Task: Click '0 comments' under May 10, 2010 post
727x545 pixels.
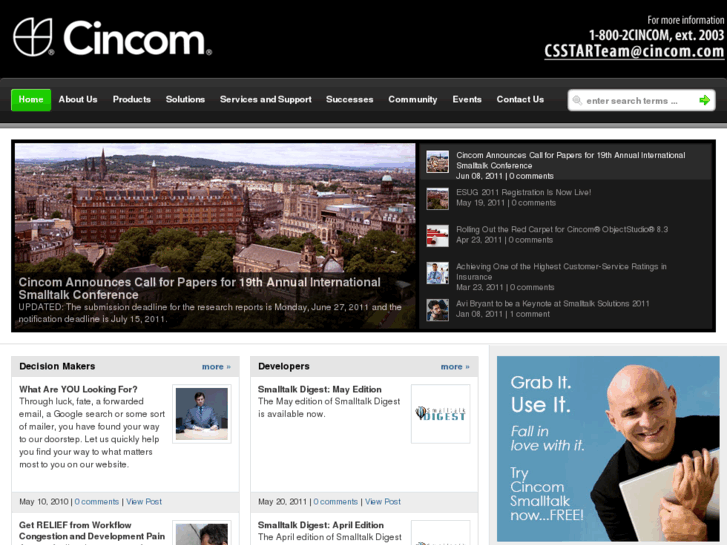Action: [96, 501]
